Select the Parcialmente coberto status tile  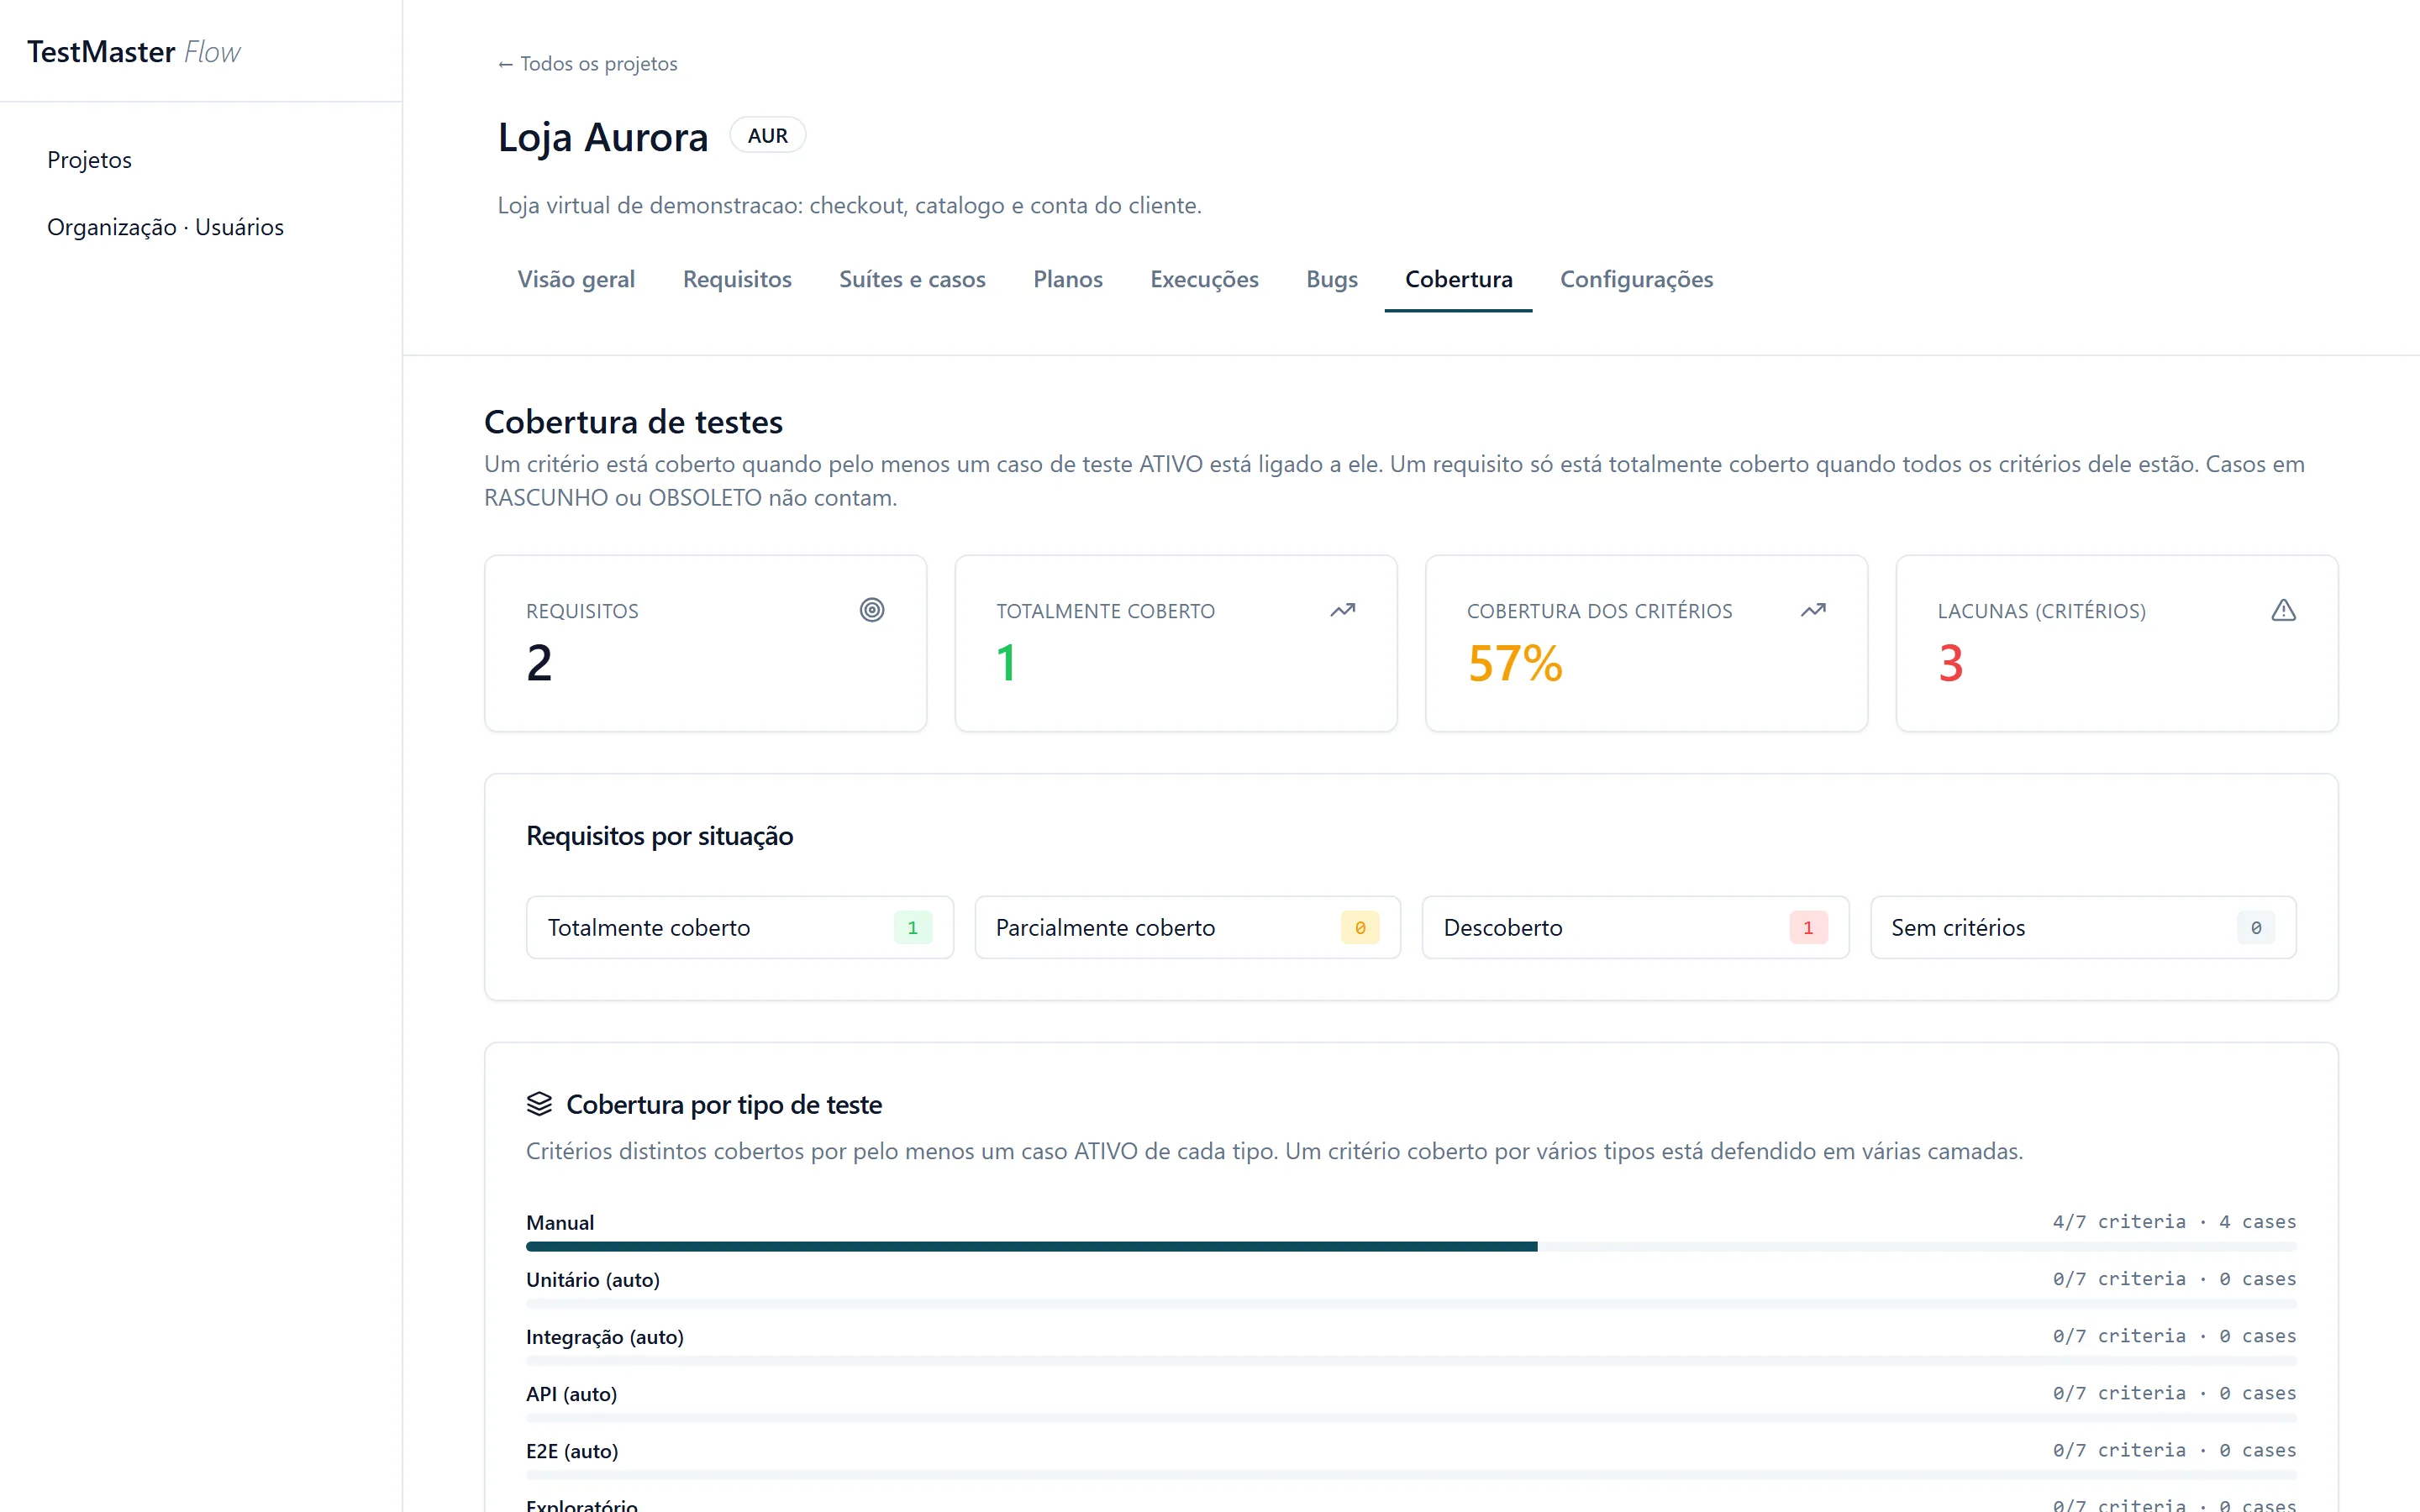(1187, 927)
